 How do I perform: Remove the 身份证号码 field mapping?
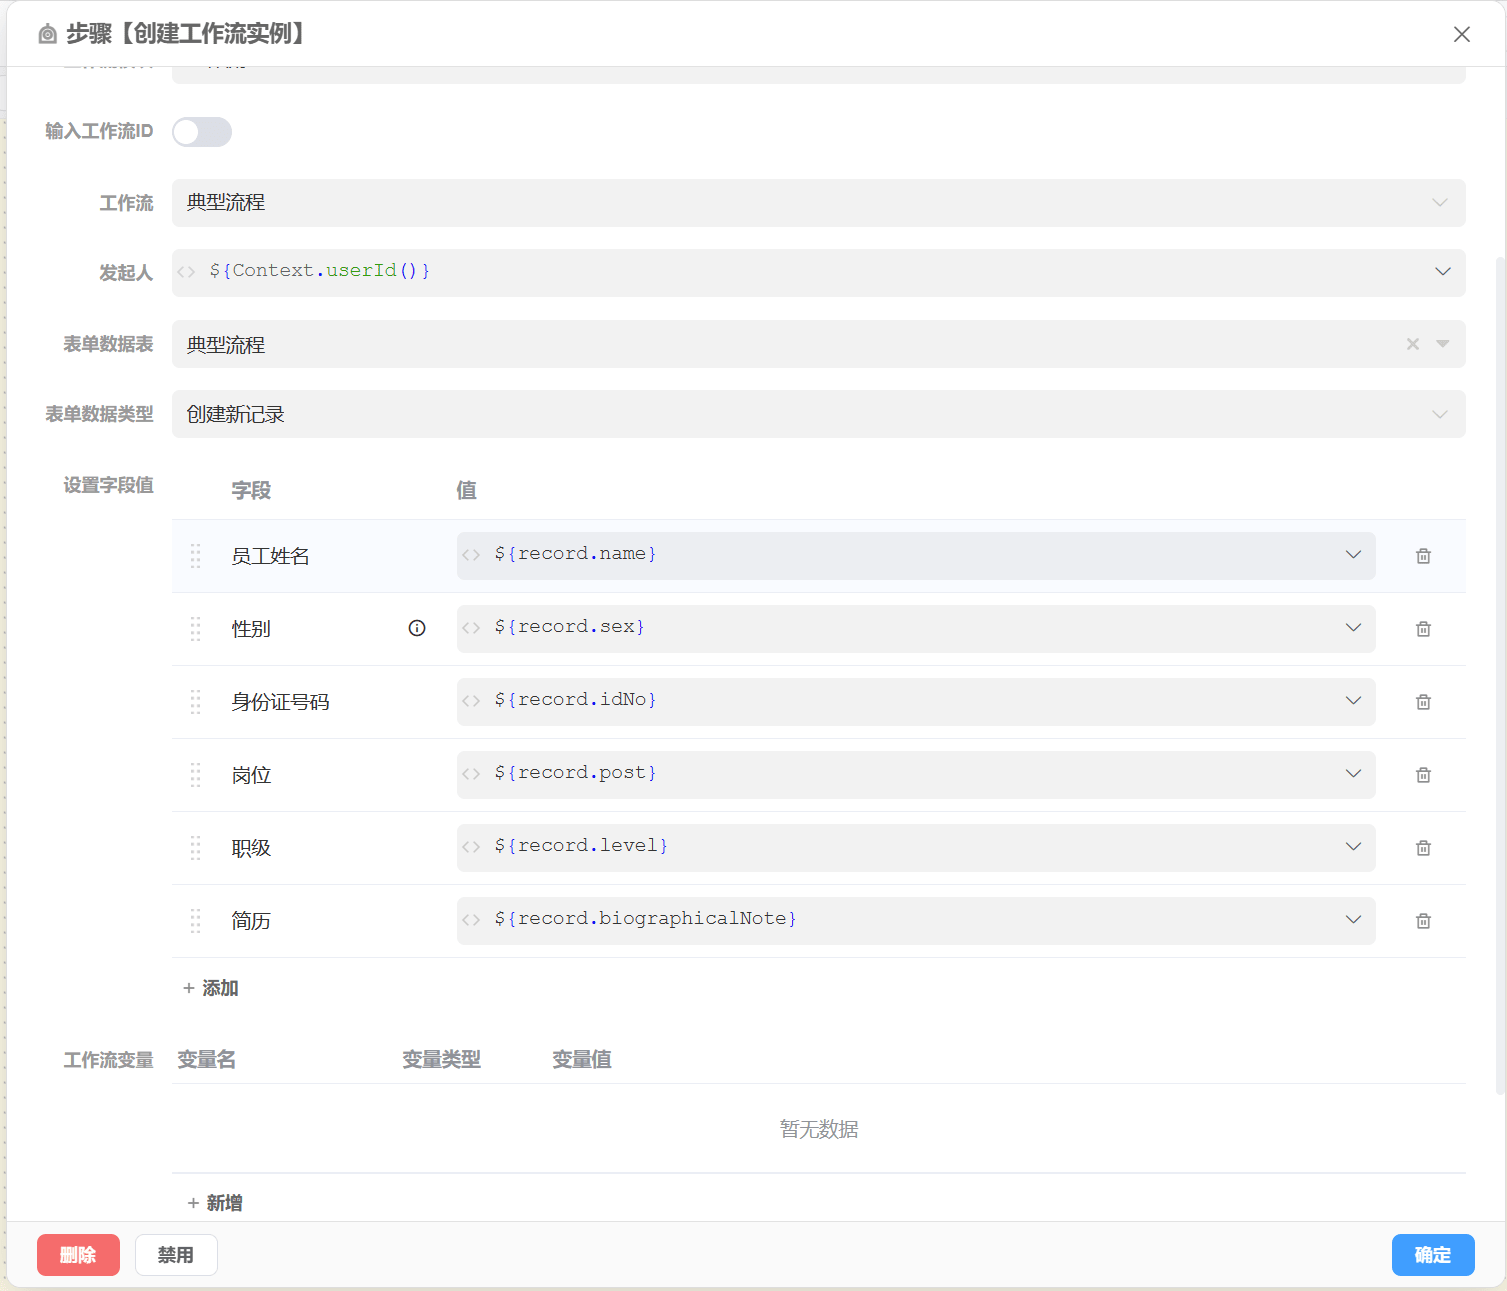coord(1423,702)
